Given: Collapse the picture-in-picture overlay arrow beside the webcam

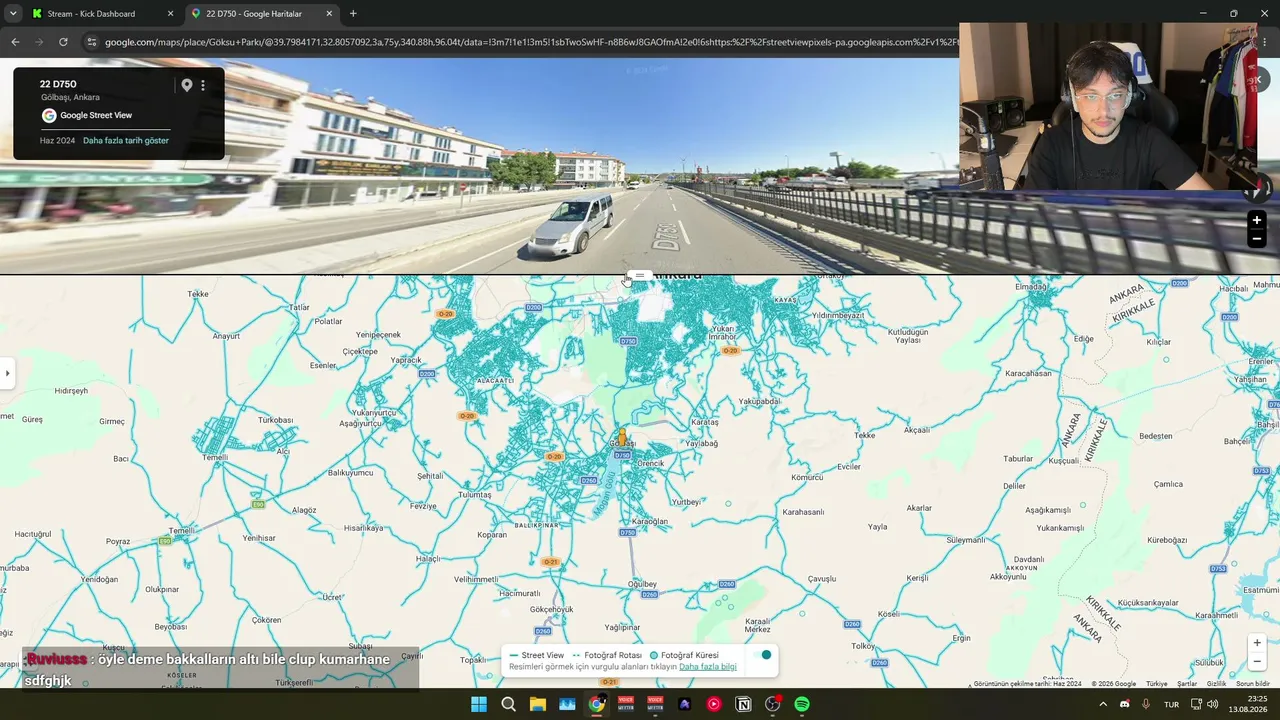Looking at the screenshot, I should pyautogui.click(x=1259, y=80).
